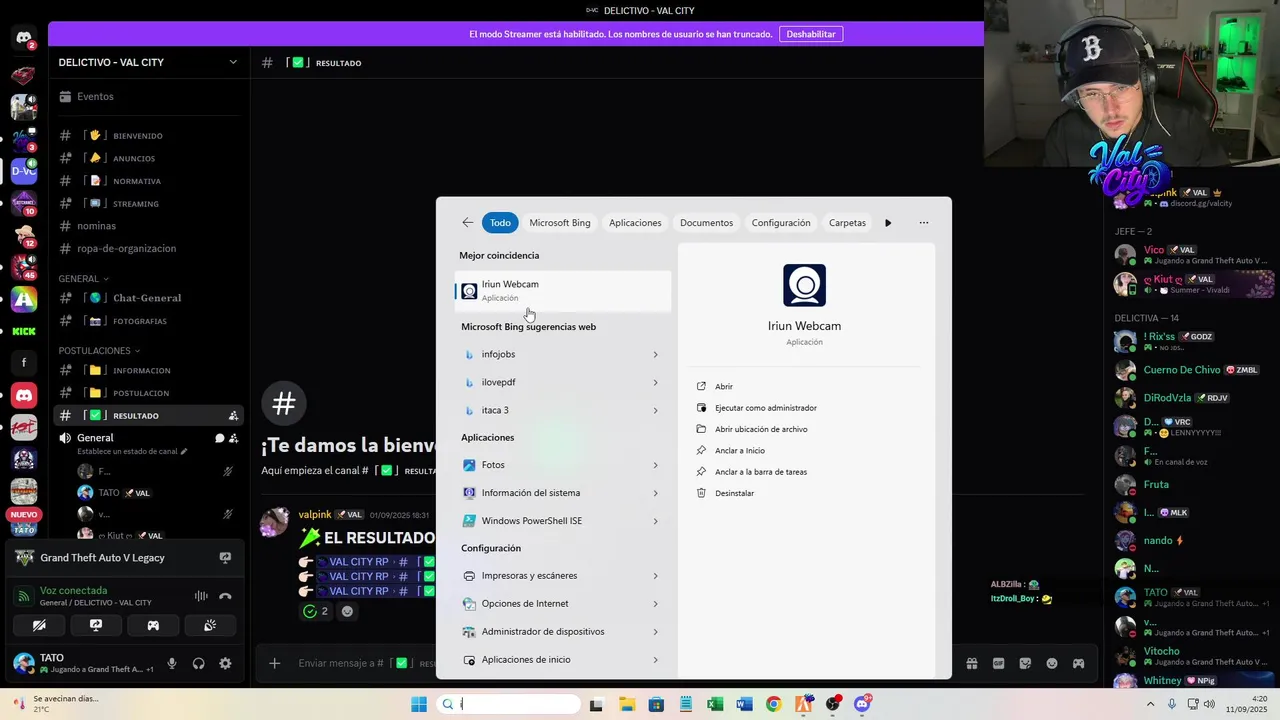Image resolution: width=1280 pixels, height=720 pixels.
Task: Expand Aplicaciones de inicio arrow
Action: click(x=656, y=660)
